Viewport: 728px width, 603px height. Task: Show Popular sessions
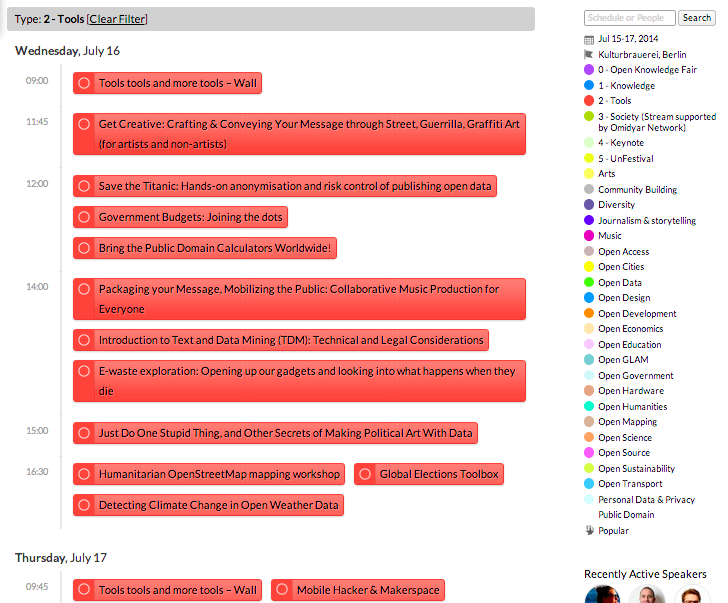pos(613,531)
